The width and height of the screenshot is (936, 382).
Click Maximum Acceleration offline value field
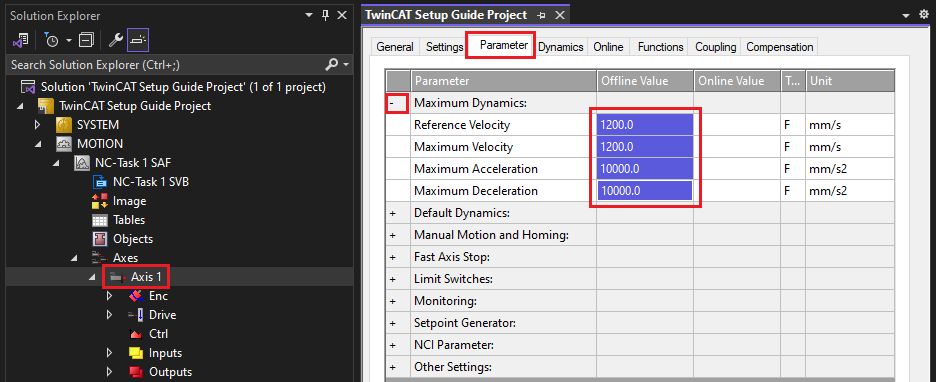pyautogui.click(x=645, y=169)
